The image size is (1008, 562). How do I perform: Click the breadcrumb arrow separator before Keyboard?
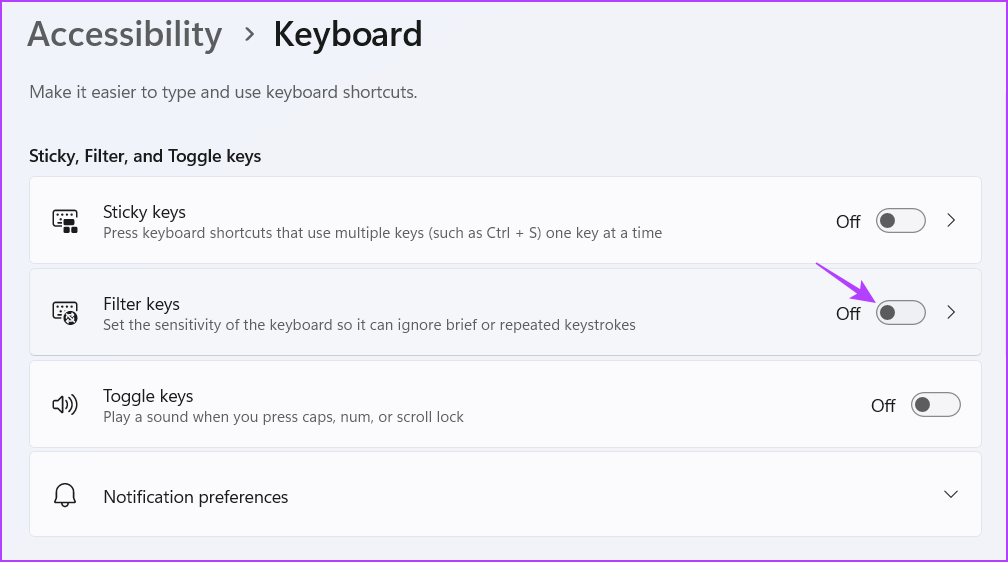(249, 35)
